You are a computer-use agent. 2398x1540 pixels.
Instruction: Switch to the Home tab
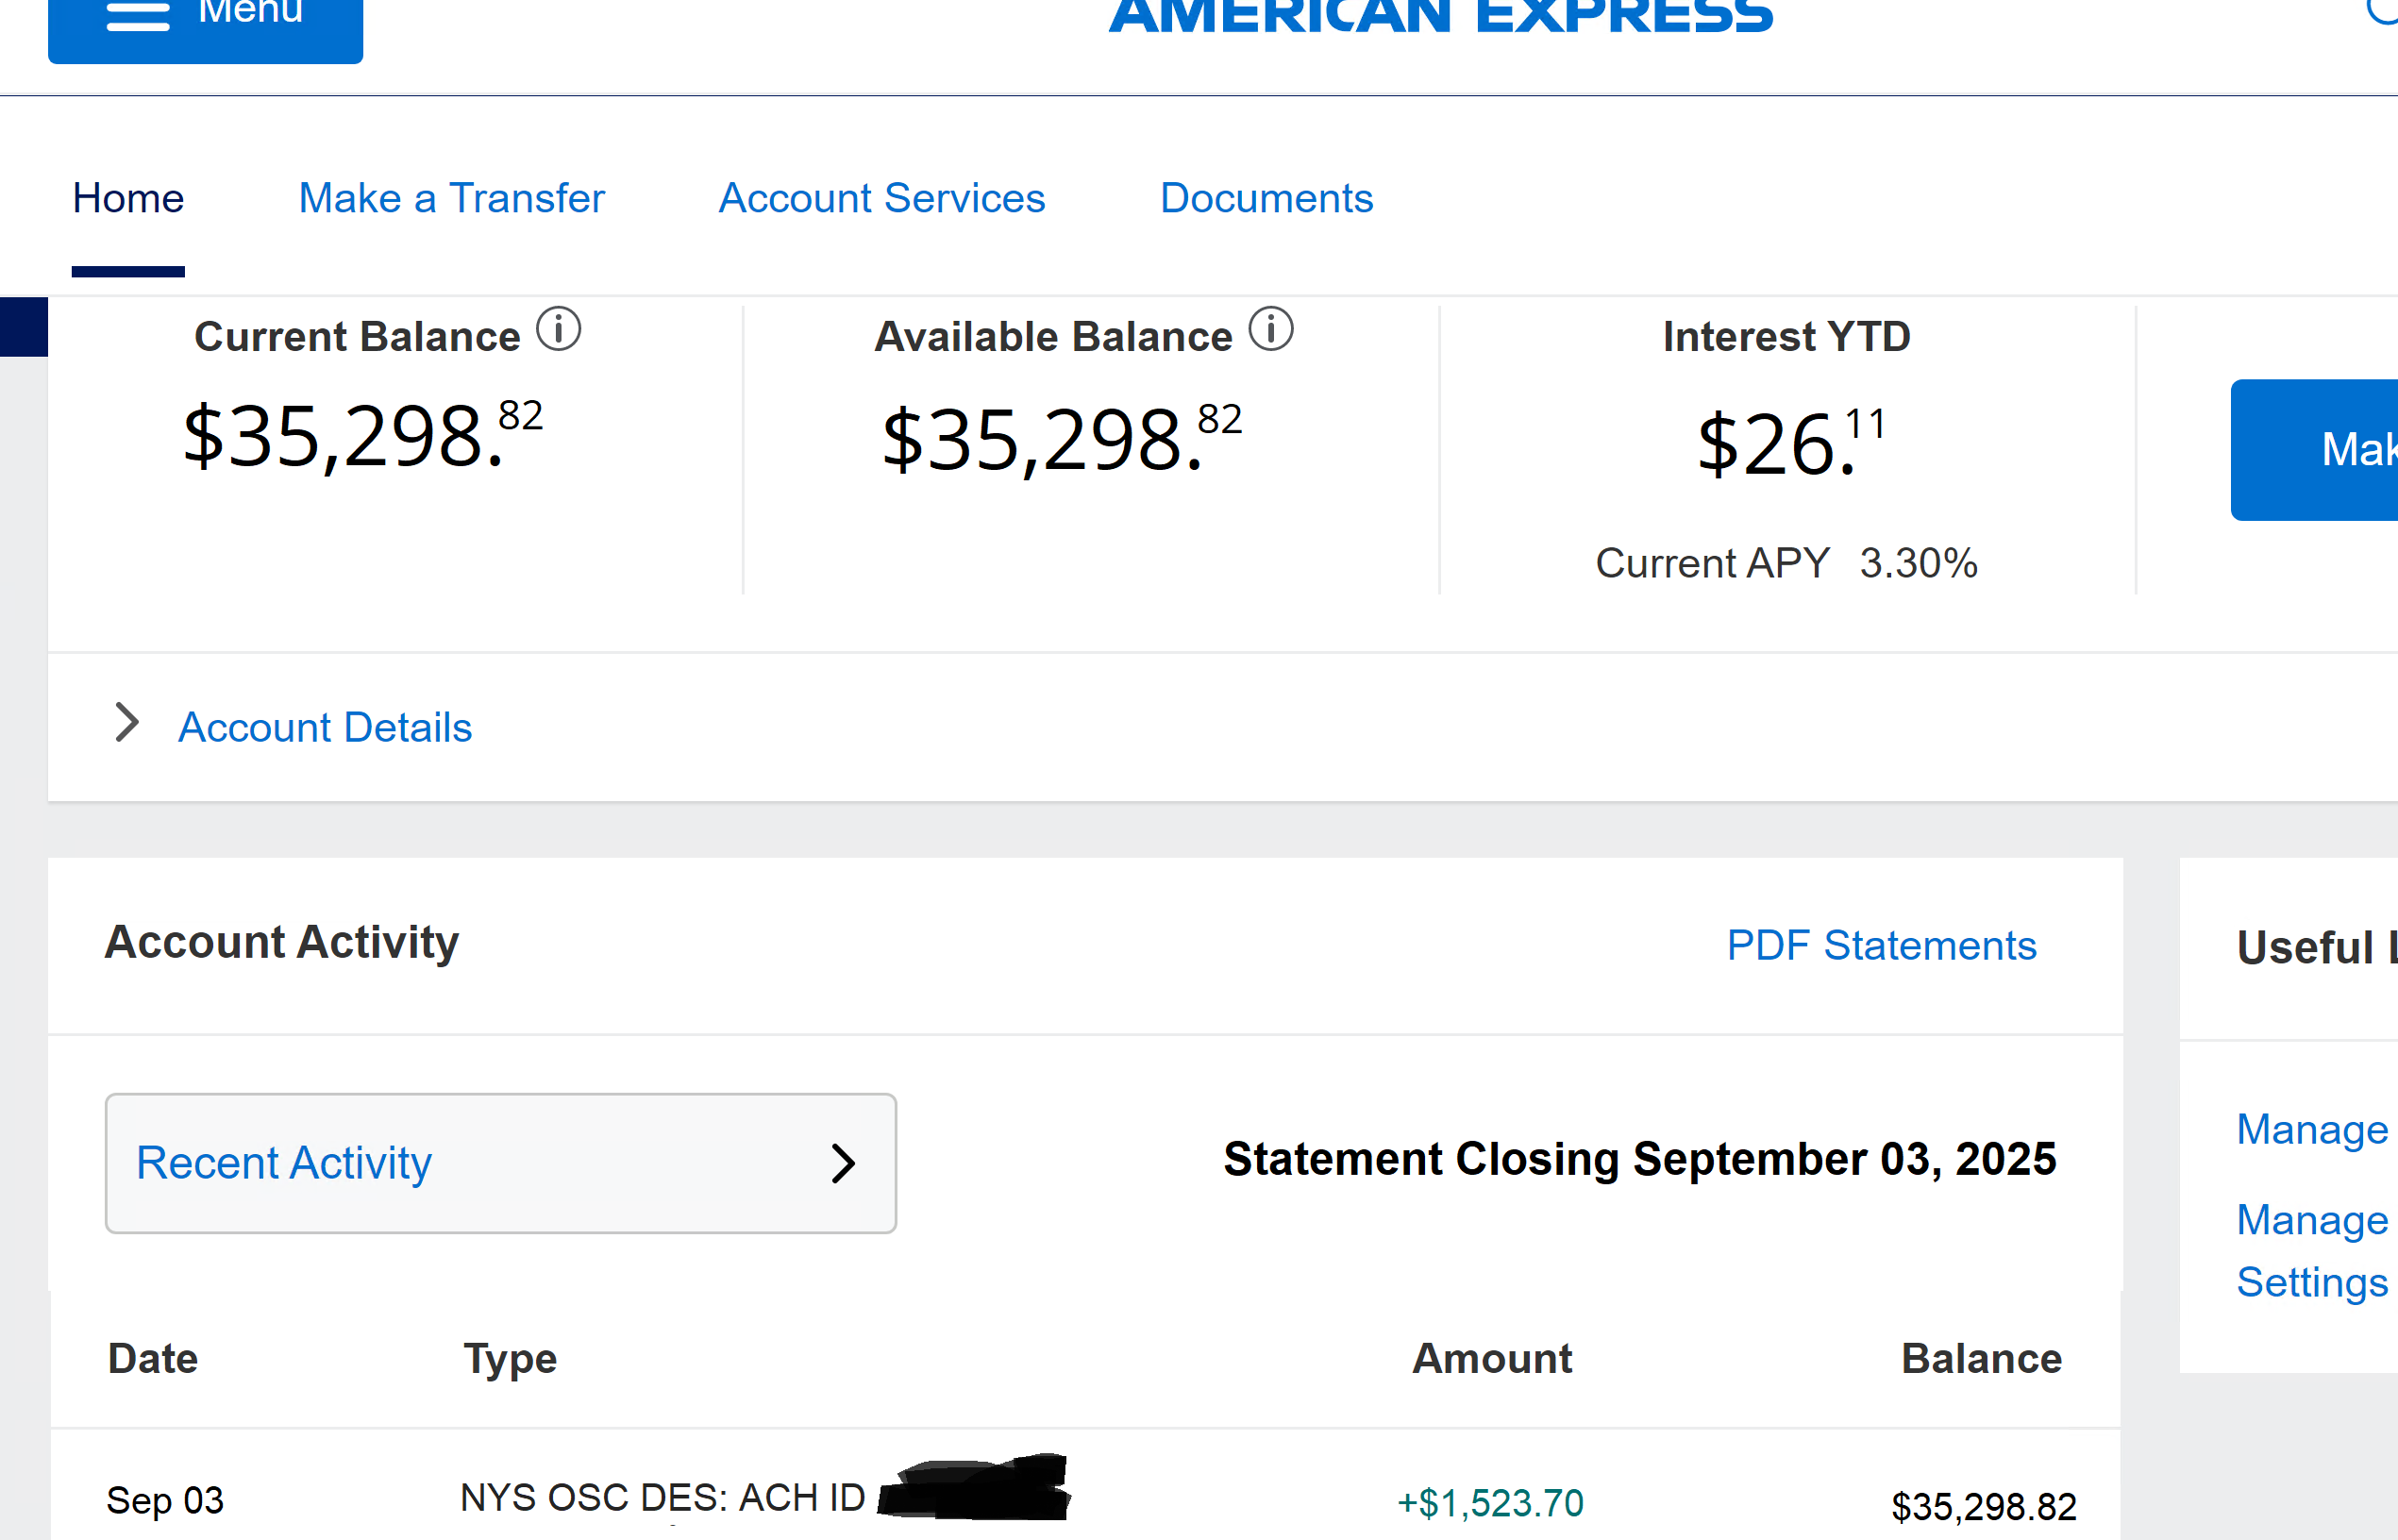(128, 198)
